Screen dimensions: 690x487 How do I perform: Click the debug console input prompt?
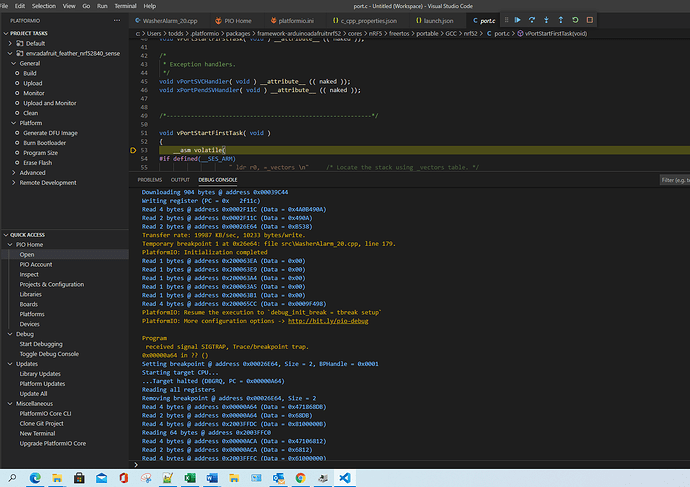(x=409, y=465)
